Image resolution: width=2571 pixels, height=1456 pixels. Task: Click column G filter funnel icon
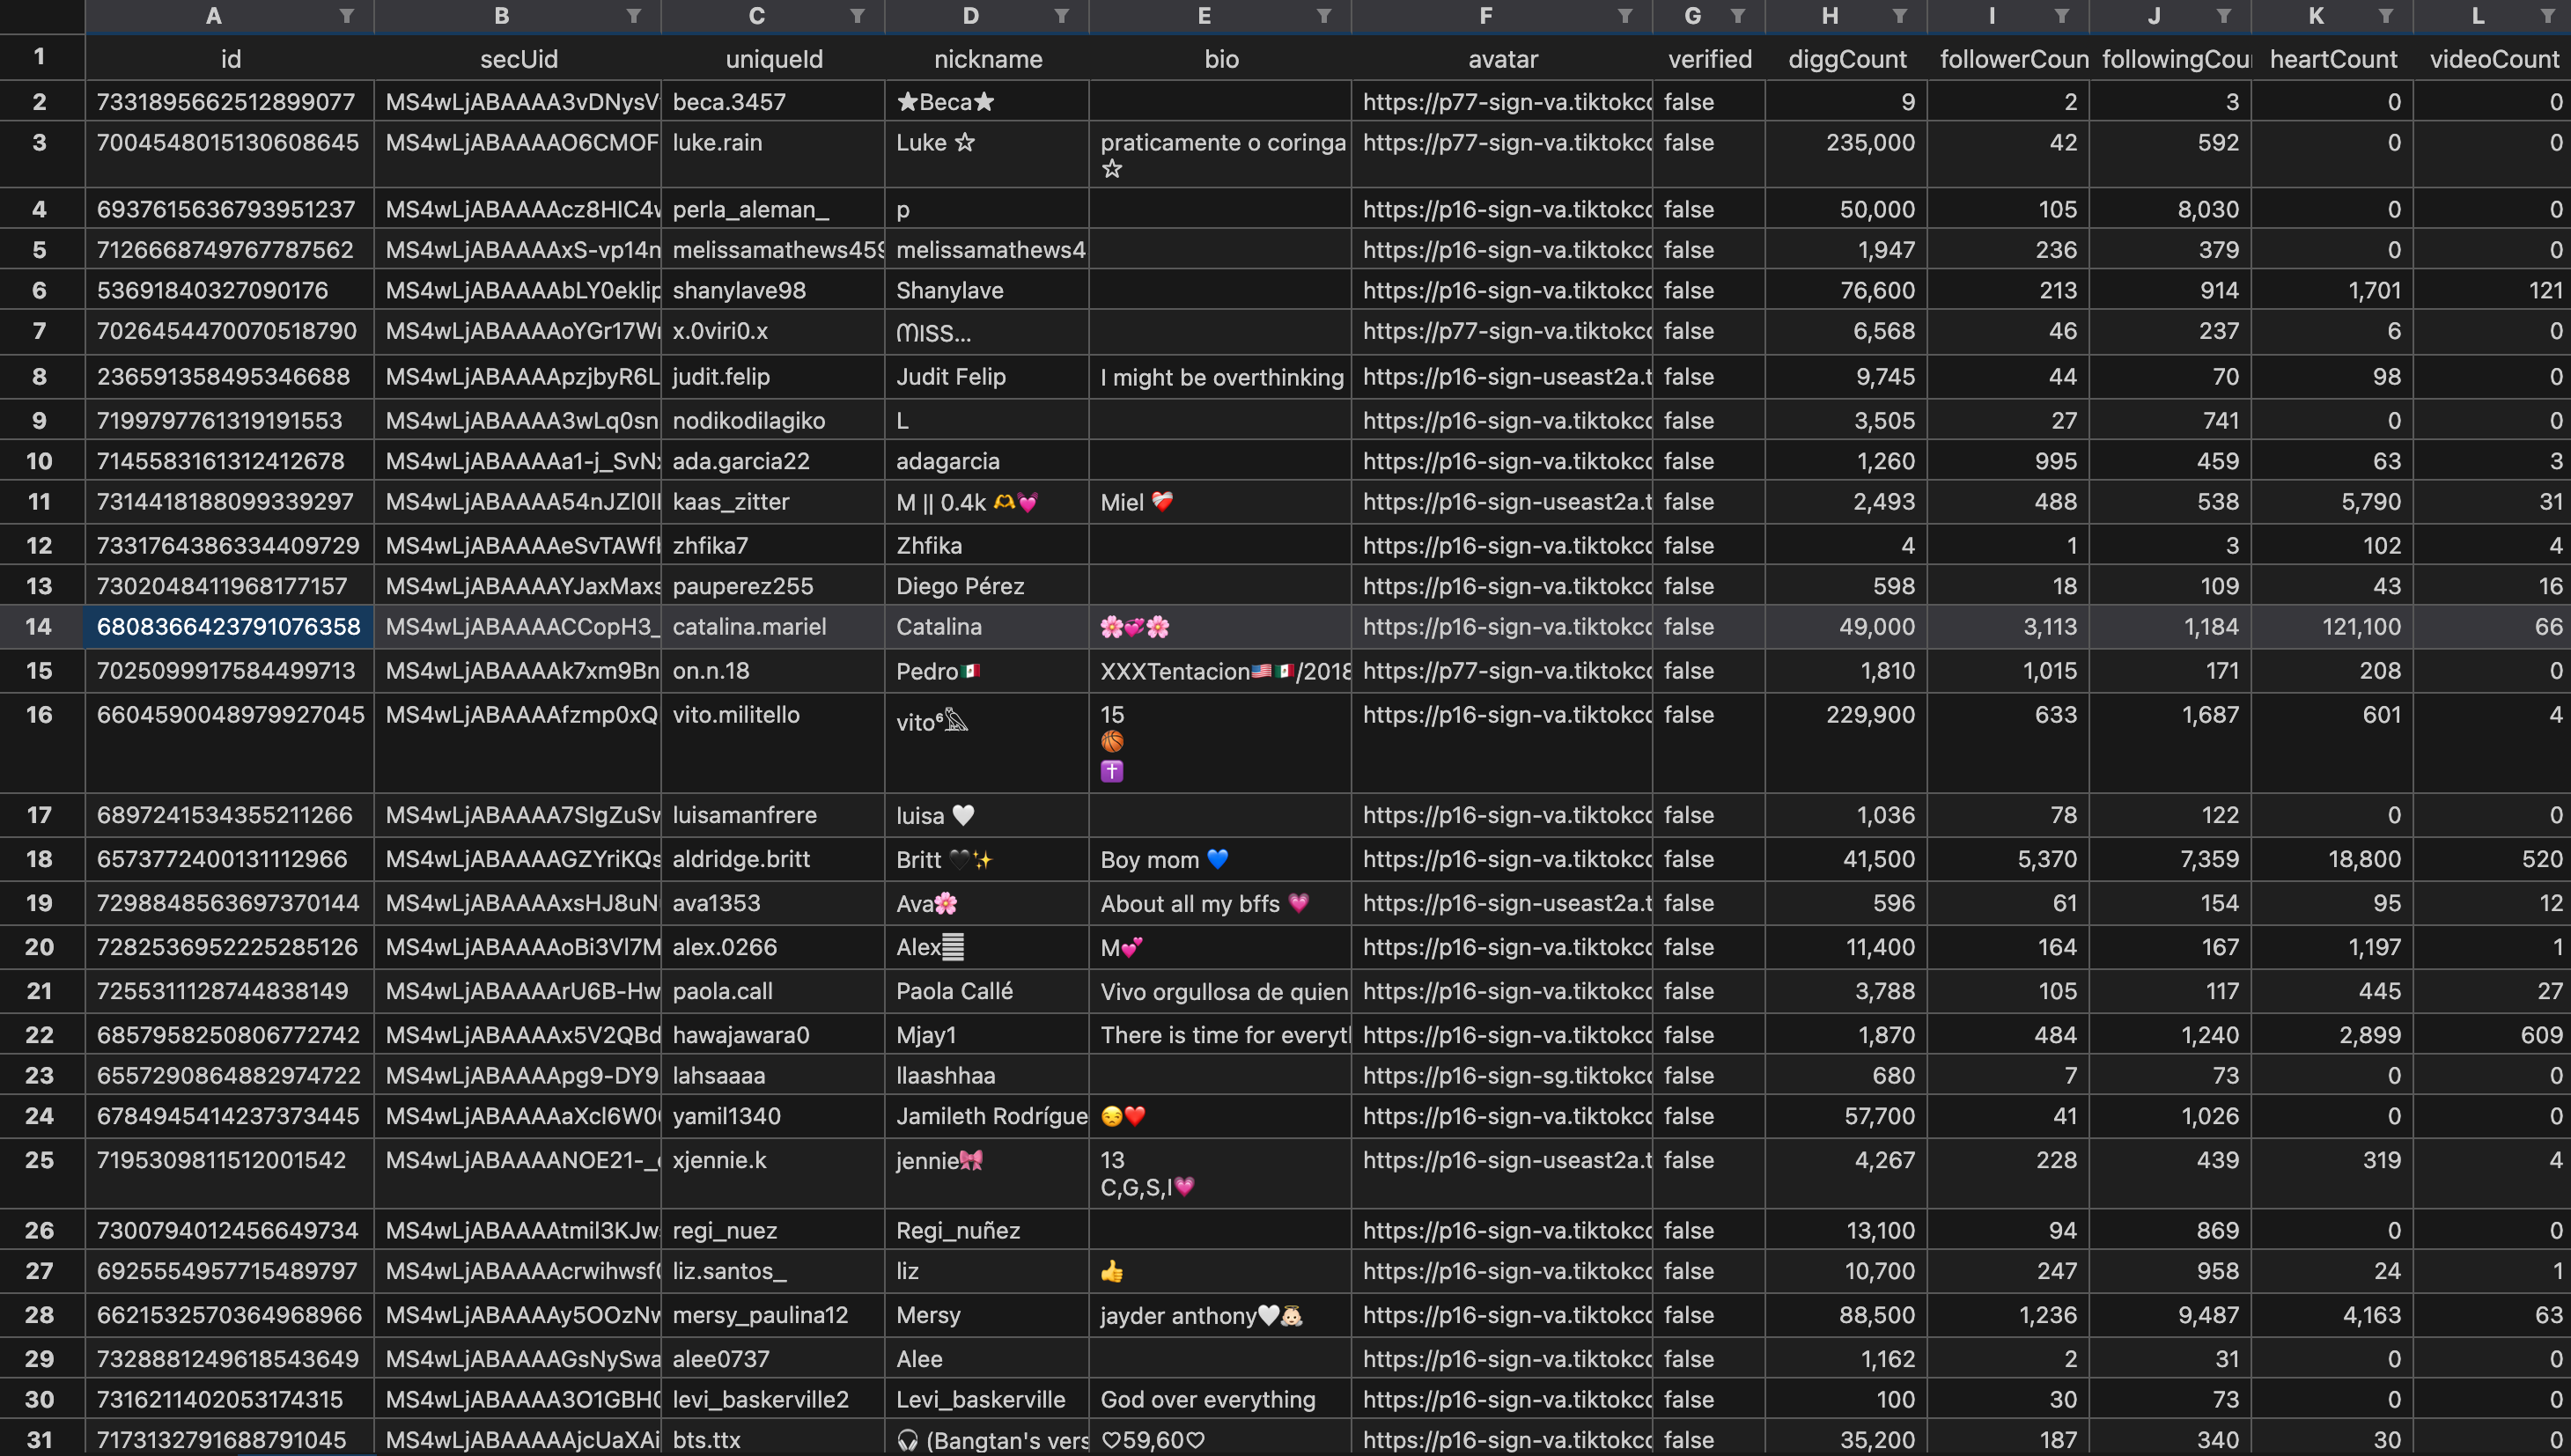(1738, 16)
